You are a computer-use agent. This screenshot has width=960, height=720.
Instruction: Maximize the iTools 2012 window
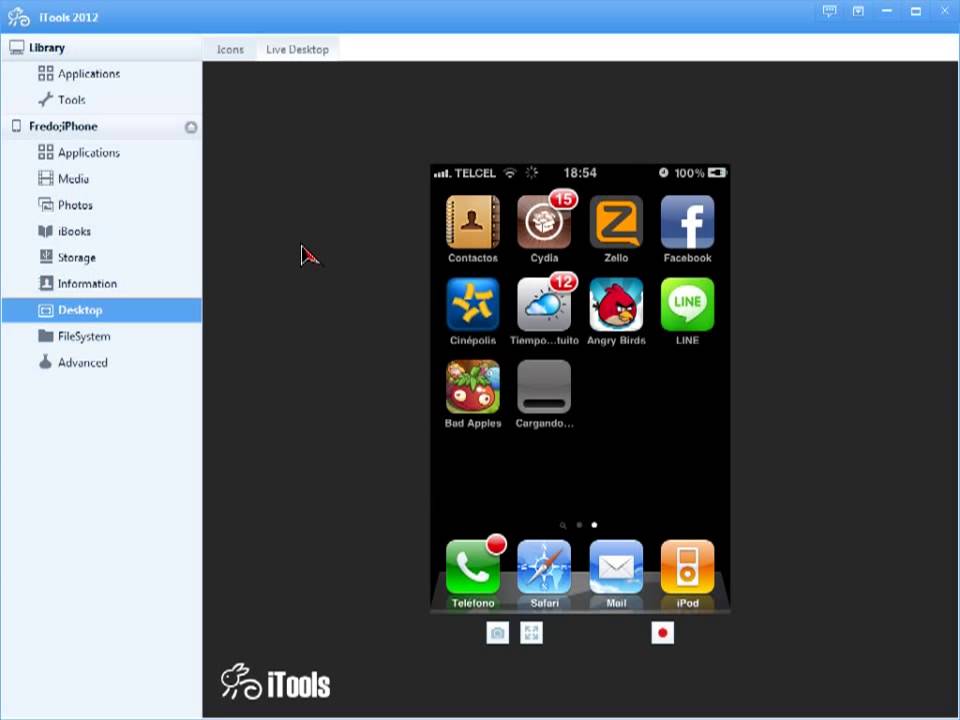pos(916,11)
